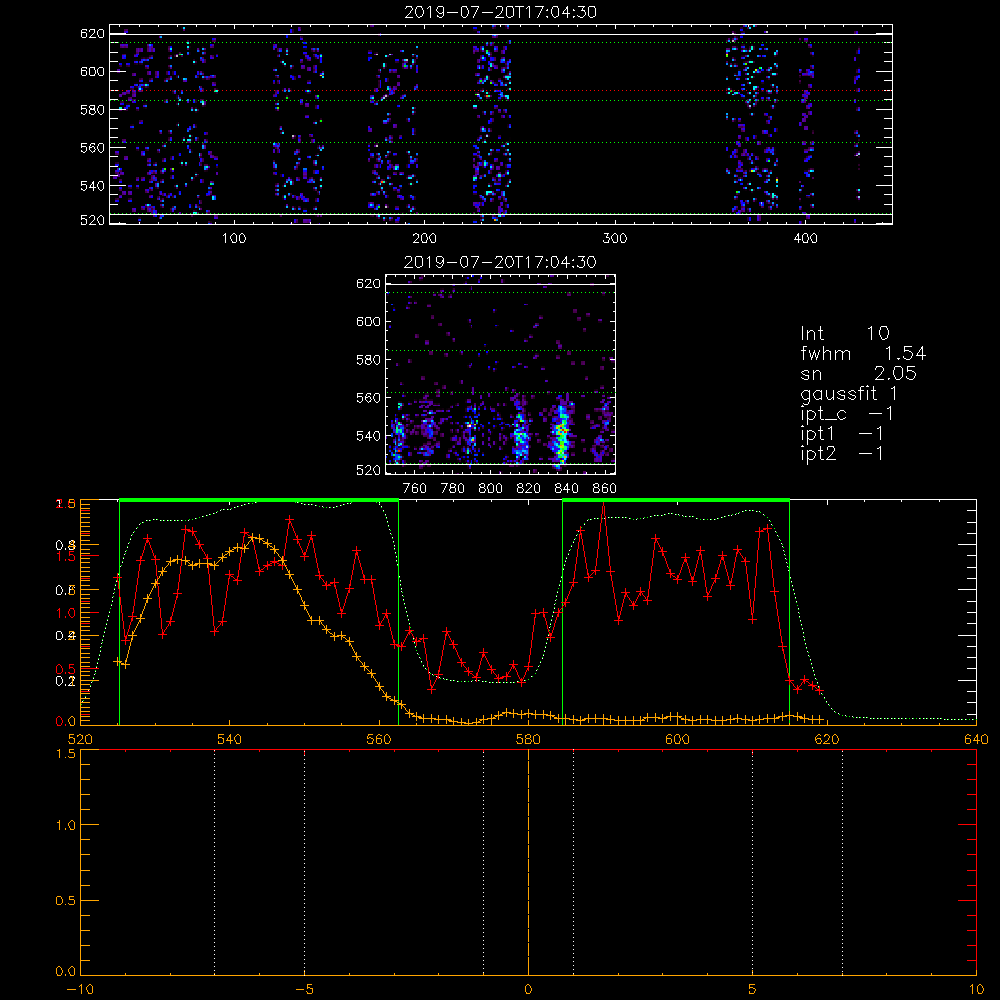Screen dimensions: 1000x1000
Task: Click the timestamp title above the small middle image
Action: (500, 262)
